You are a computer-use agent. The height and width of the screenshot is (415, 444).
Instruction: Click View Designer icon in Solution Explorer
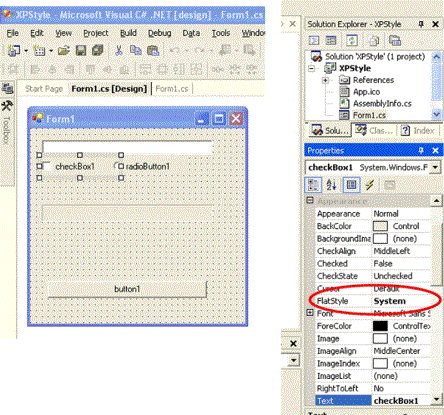click(x=331, y=41)
